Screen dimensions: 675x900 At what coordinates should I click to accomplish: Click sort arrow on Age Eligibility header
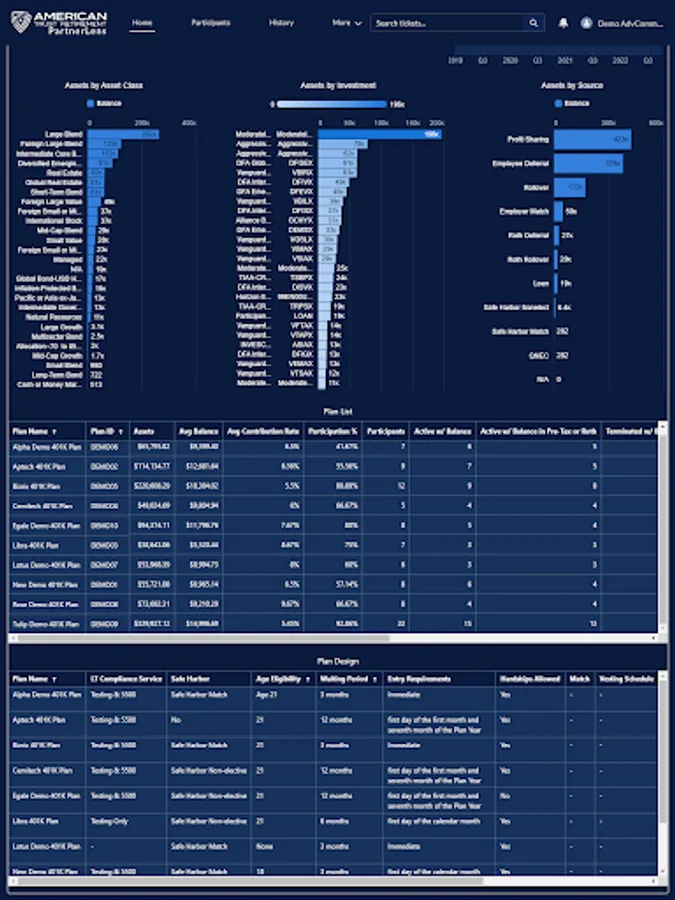click(x=308, y=680)
